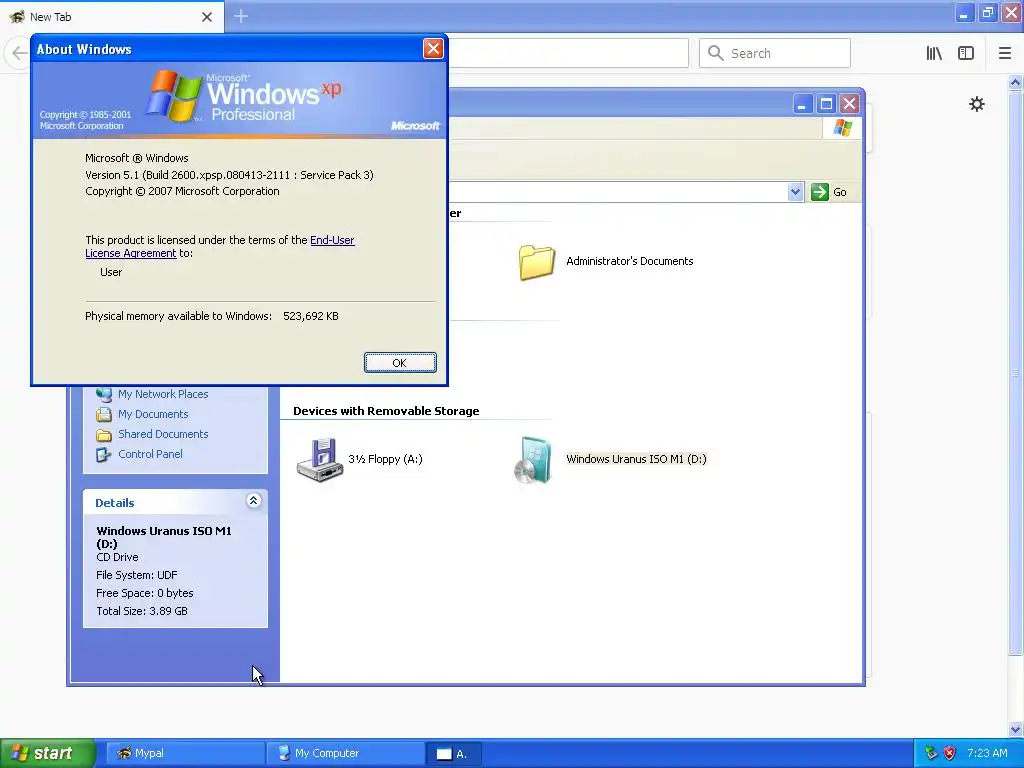
Task: Select Windows Uranus ISO M1 (D:) drive icon
Action: 533,460
